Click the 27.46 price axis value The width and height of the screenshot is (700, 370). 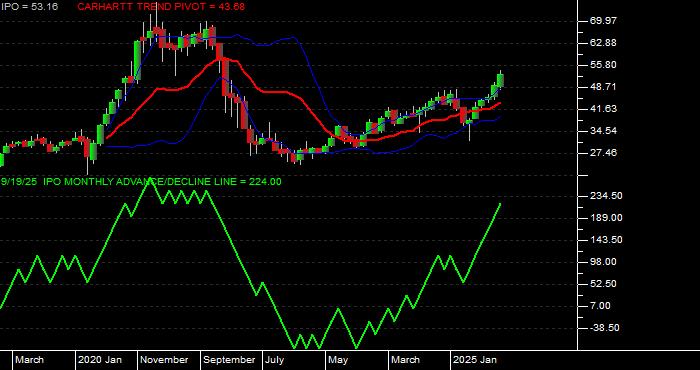point(603,153)
